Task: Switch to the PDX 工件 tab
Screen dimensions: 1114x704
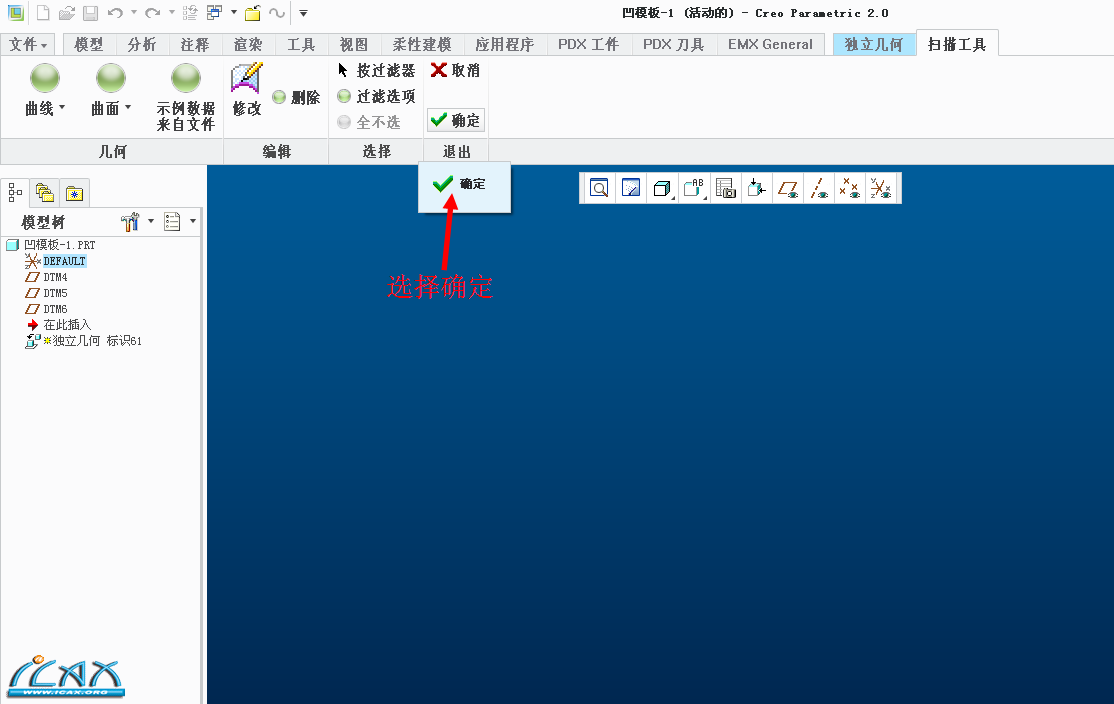Action: [x=588, y=45]
